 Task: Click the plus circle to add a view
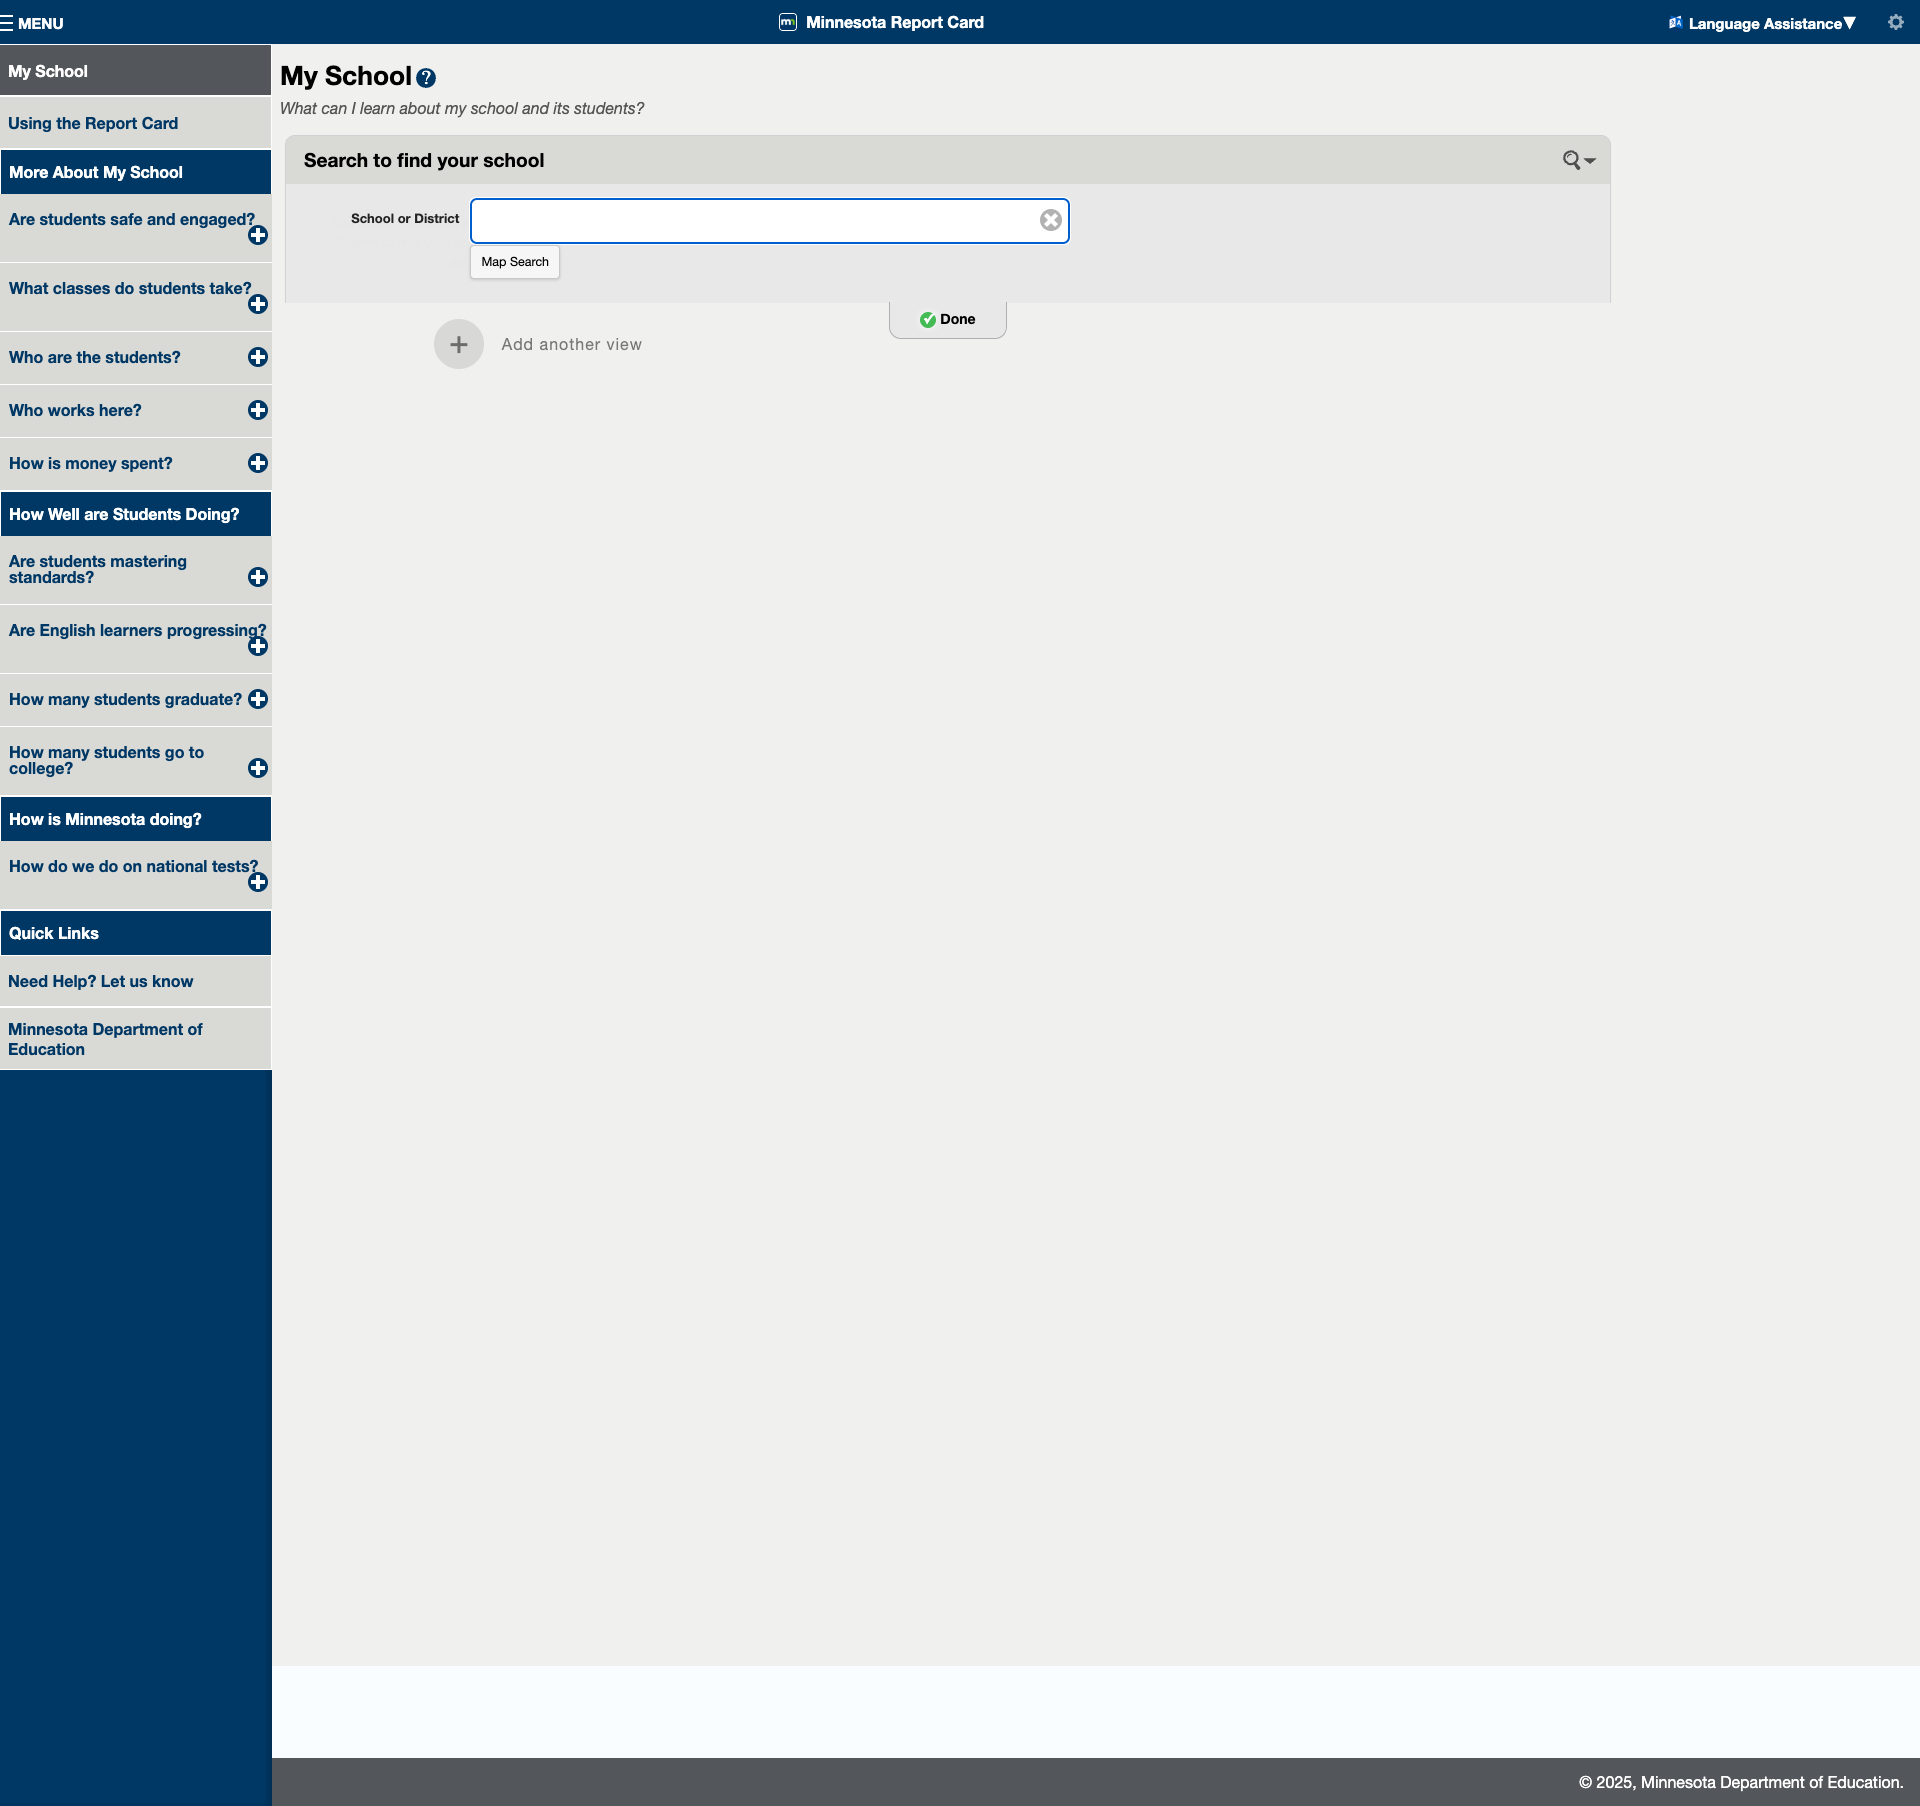click(x=459, y=344)
